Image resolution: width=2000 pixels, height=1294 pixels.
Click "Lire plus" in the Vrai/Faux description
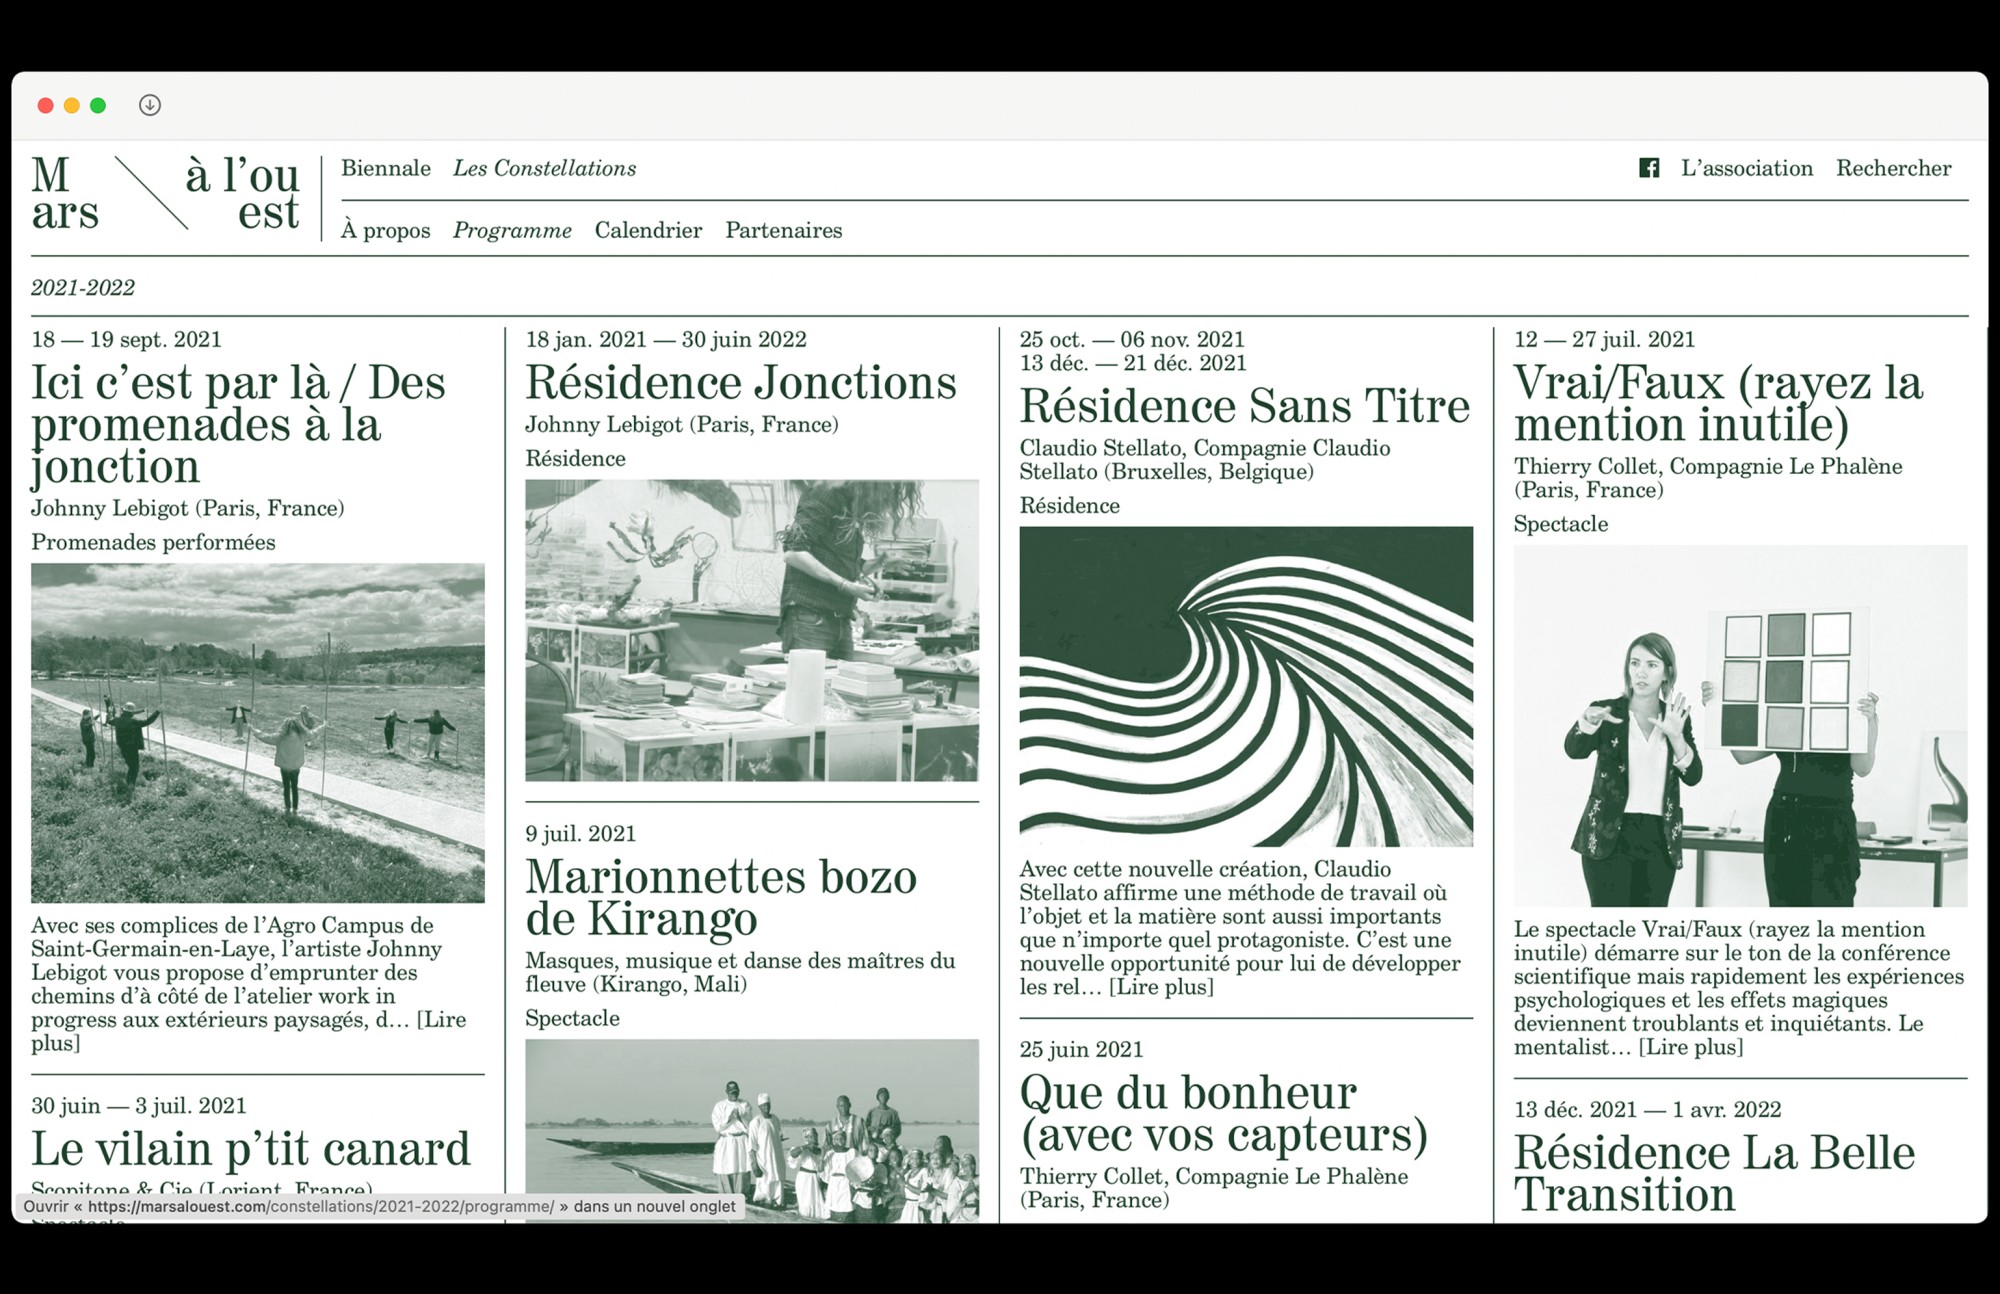[1690, 1048]
